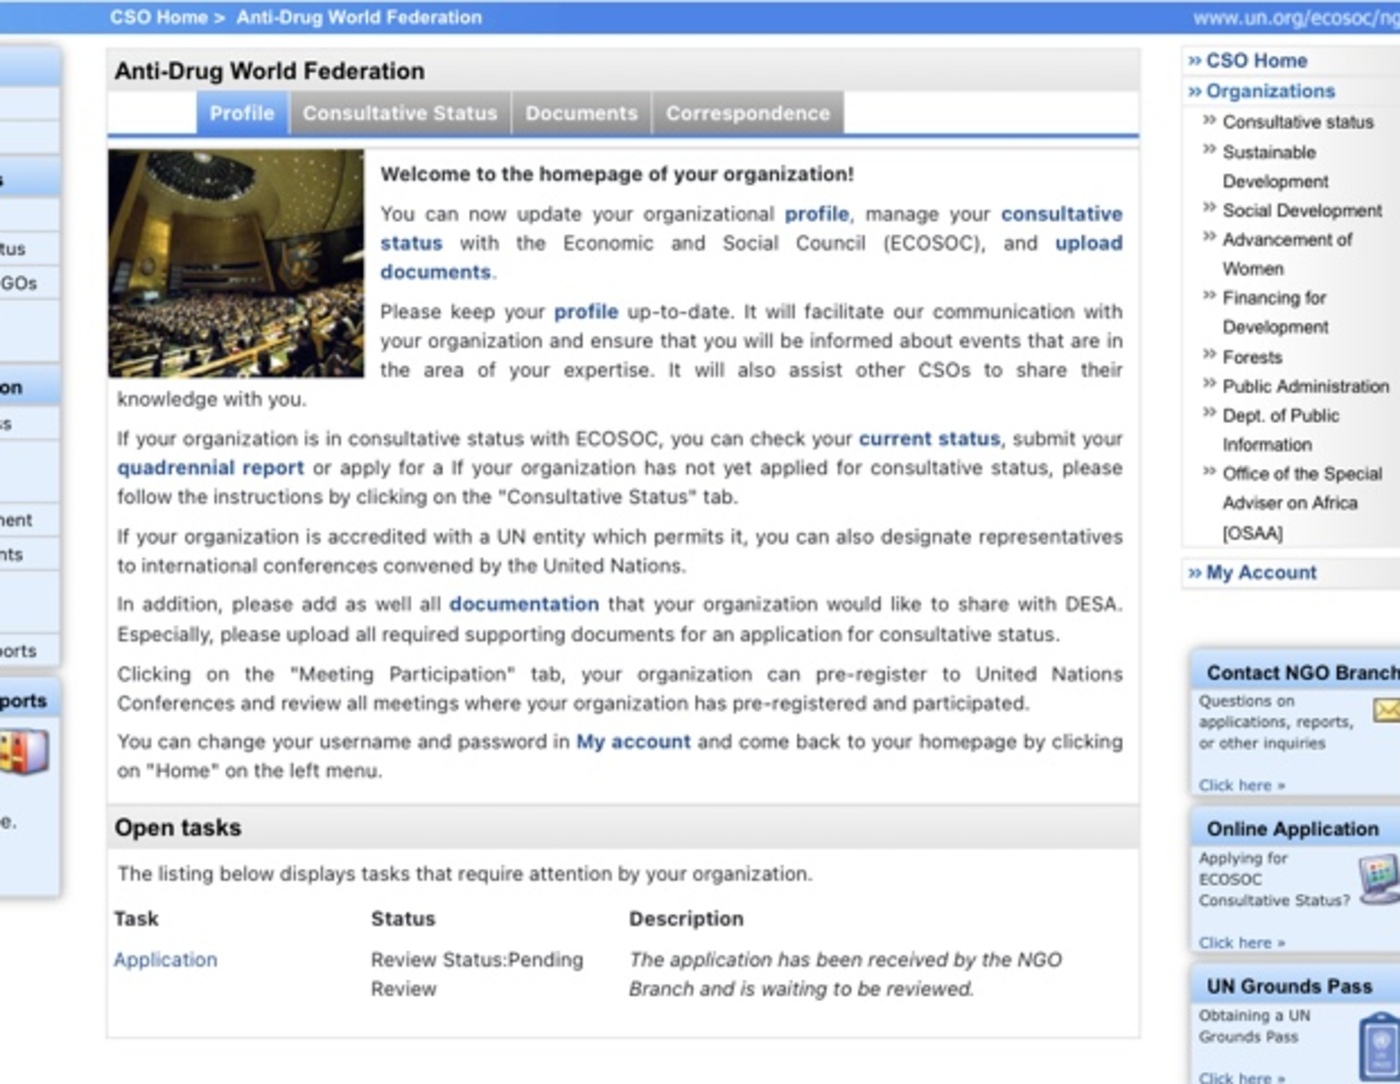The height and width of the screenshot is (1084, 1400).
Task: Go to Social Development in the sidebar
Action: tap(1302, 211)
